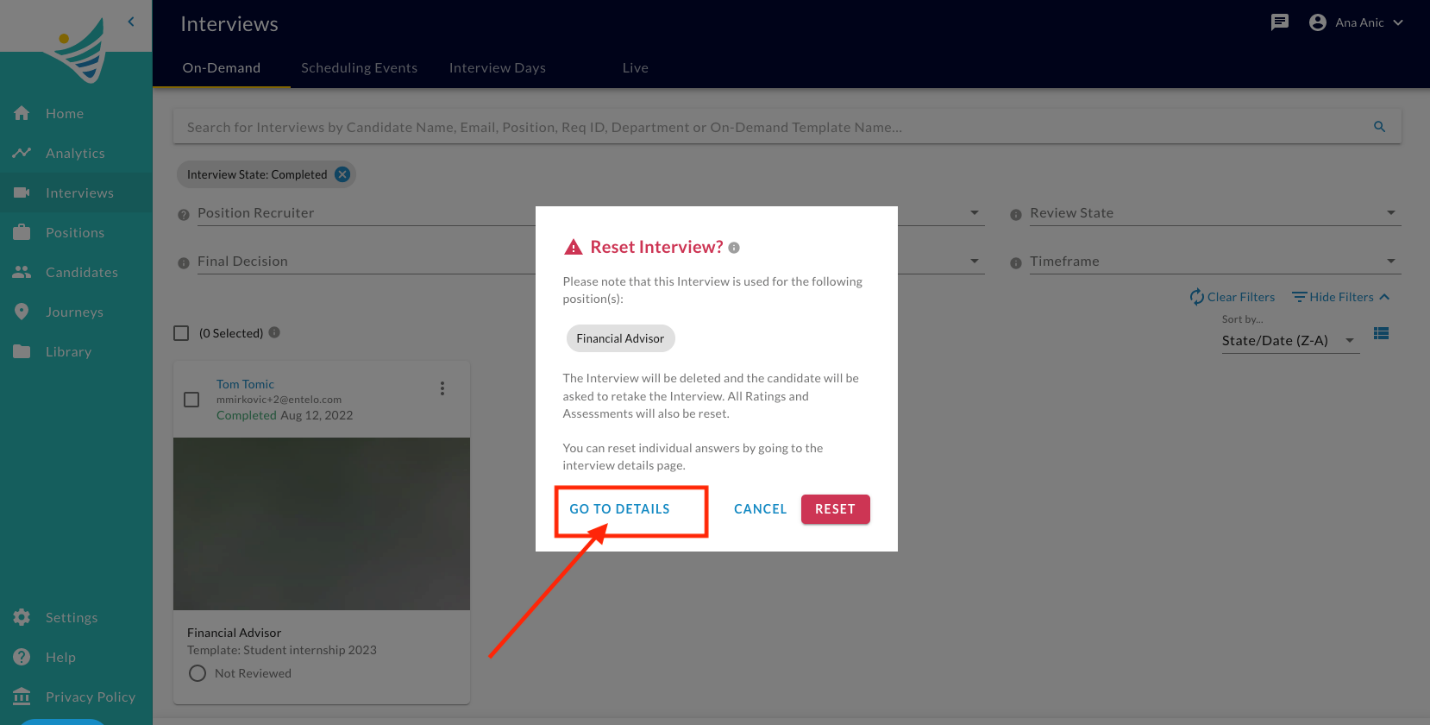Switch to the Live tab

point(635,68)
